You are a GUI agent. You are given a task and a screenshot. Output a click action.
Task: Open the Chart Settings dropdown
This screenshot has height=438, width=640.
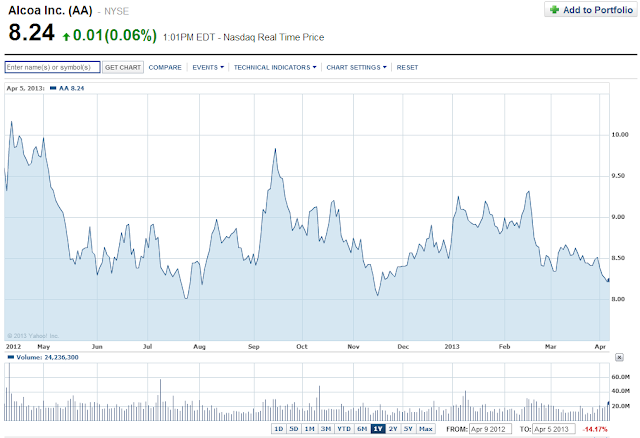click(356, 67)
